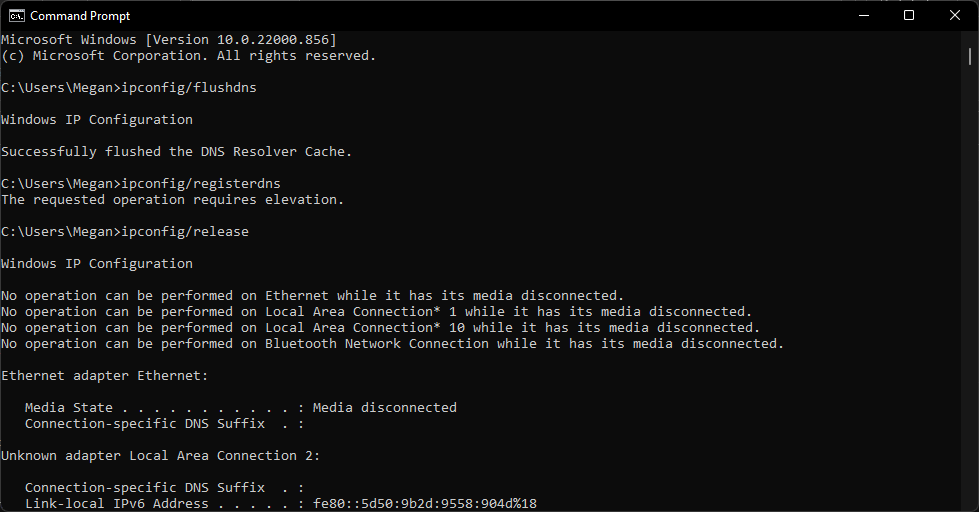Click the Bluetooth Network Connection message line
The width and height of the screenshot is (979, 512).
click(392, 344)
